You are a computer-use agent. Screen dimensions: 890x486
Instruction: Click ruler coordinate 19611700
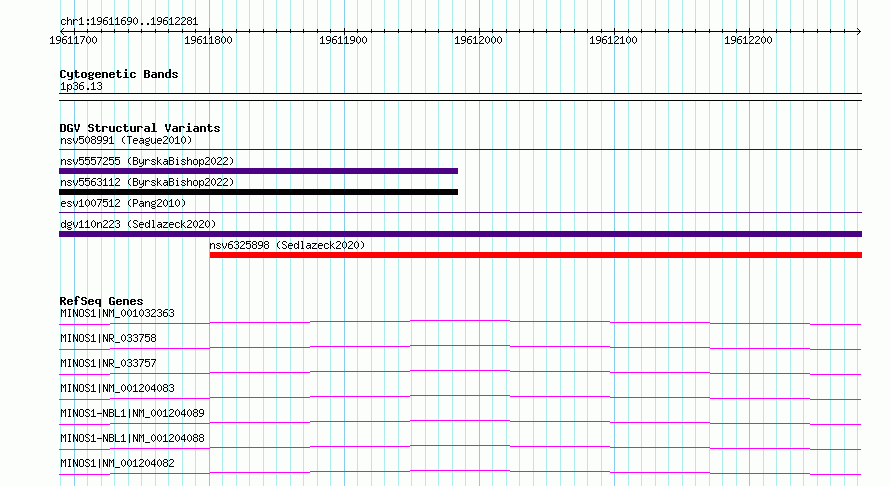click(x=73, y=40)
